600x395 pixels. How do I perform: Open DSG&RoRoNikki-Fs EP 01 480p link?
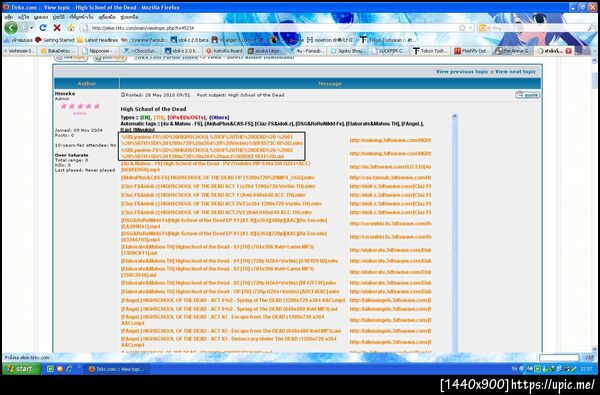[x=224, y=224]
